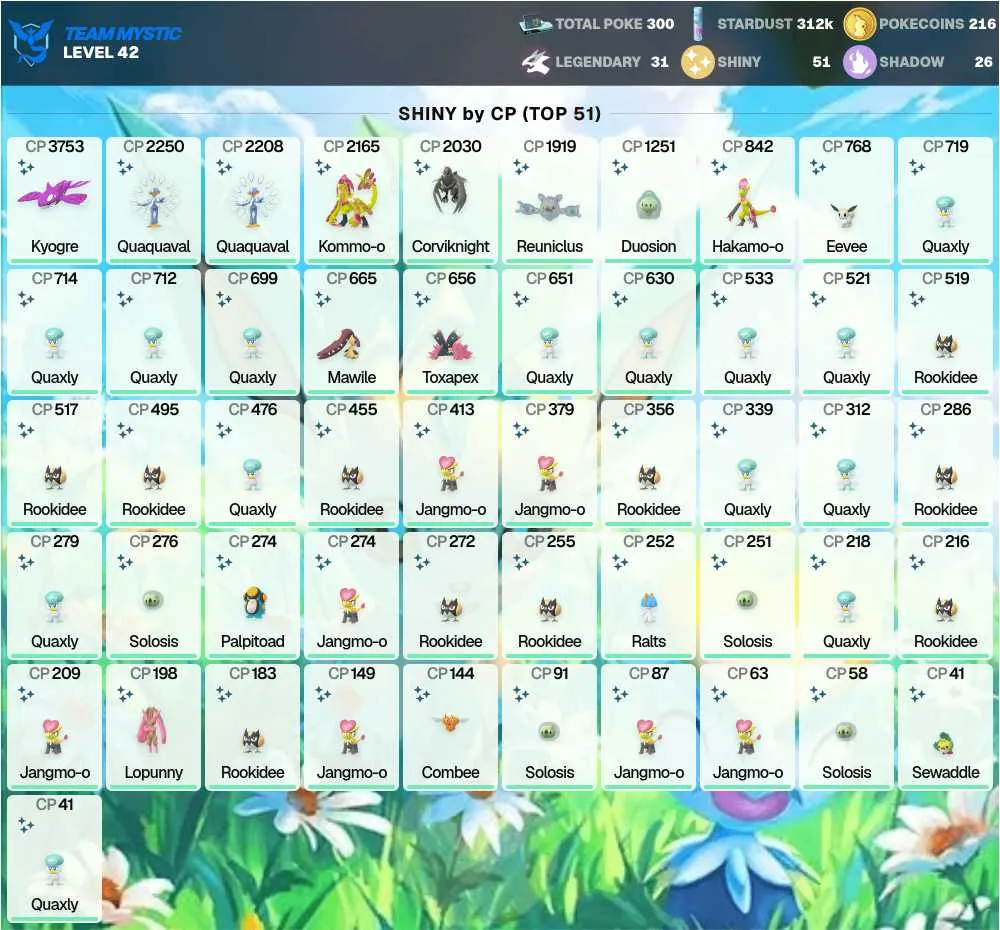Select the Toxapex sprite

(x=450, y=344)
